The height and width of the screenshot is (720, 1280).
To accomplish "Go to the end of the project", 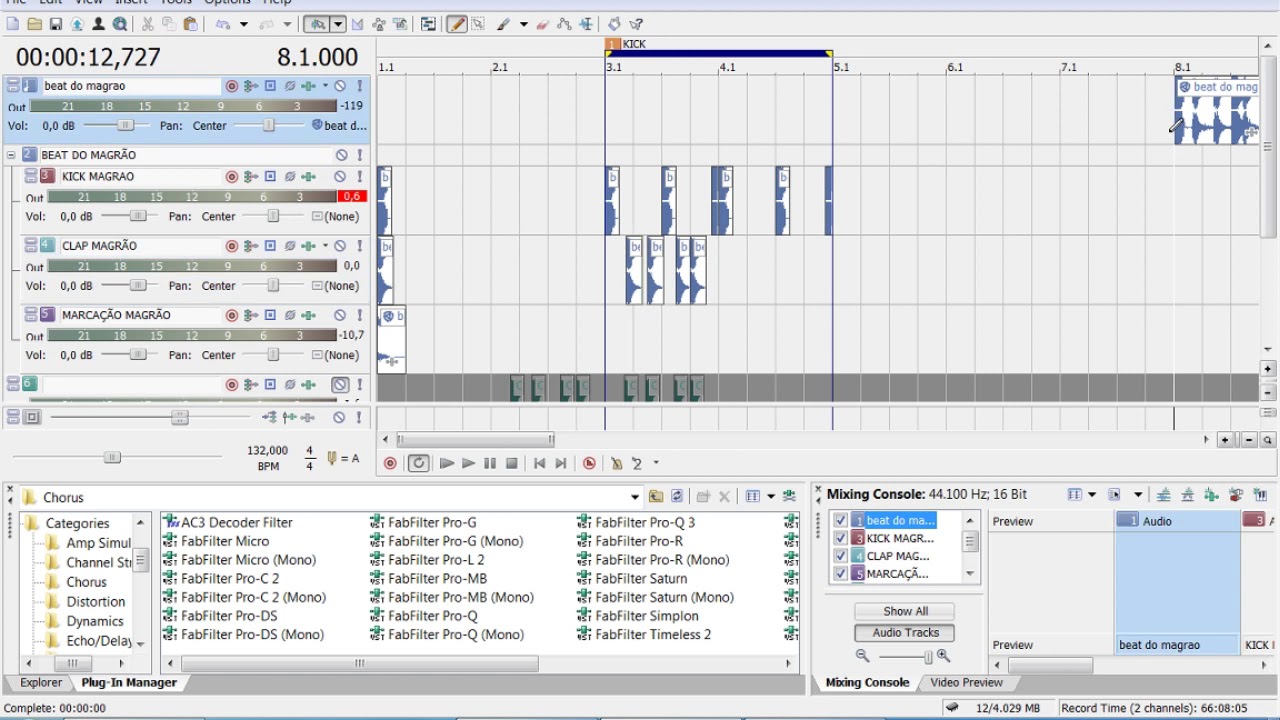I will pyautogui.click(x=561, y=463).
